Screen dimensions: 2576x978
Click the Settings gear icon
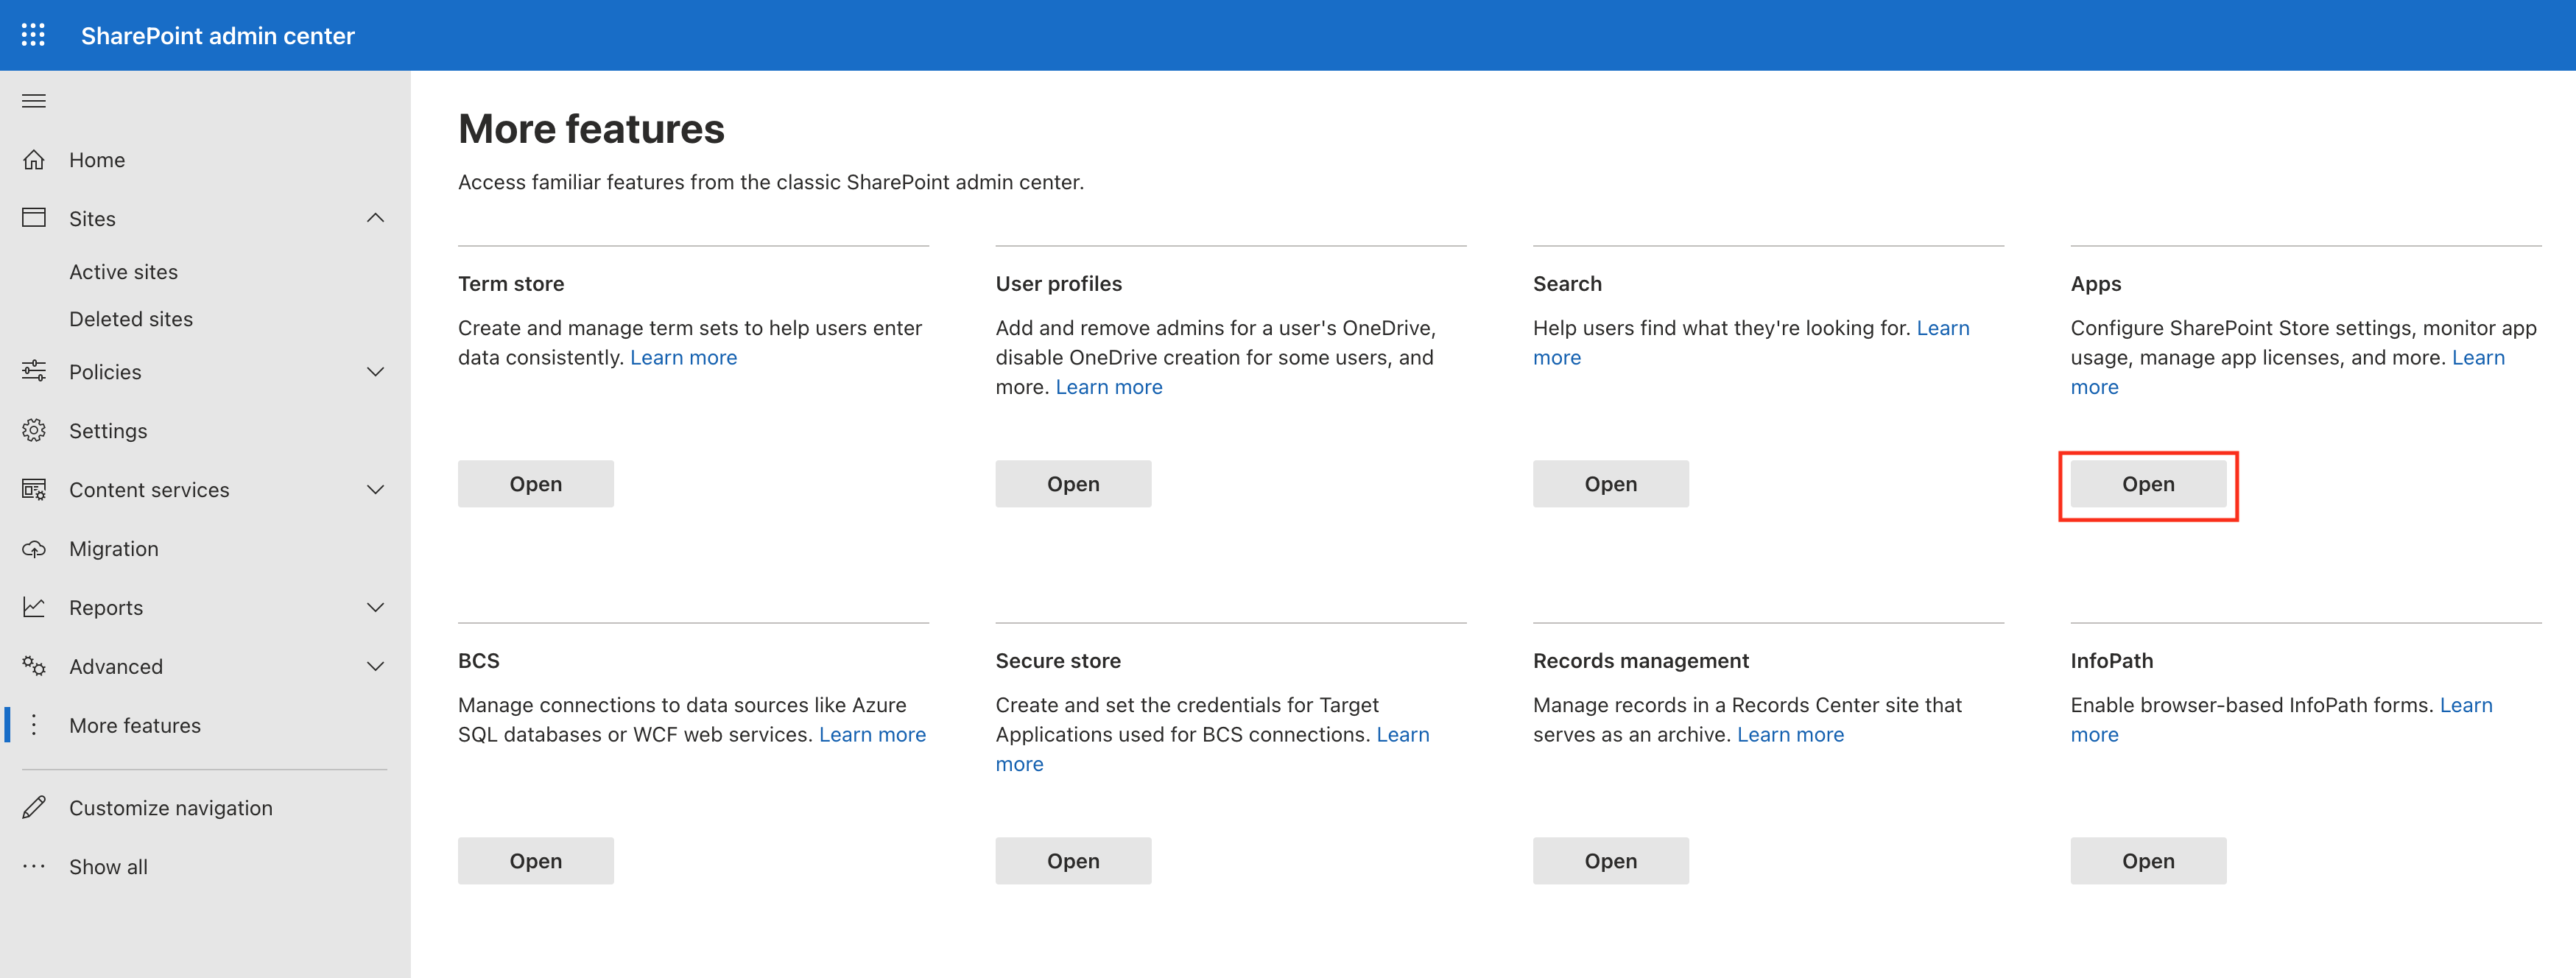[x=34, y=430]
